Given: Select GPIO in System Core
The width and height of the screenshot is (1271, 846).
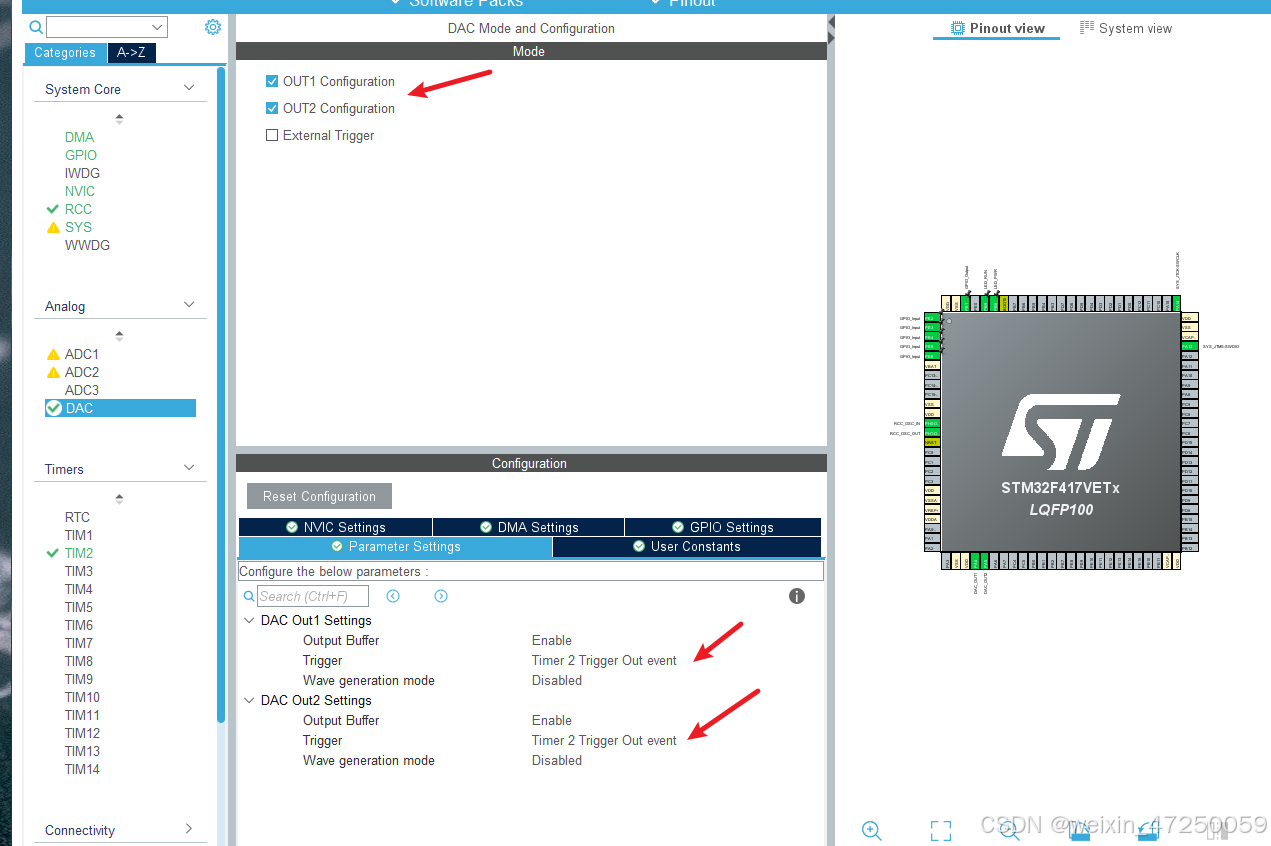Looking at the screenshot, I should click(x=81, y=155).
